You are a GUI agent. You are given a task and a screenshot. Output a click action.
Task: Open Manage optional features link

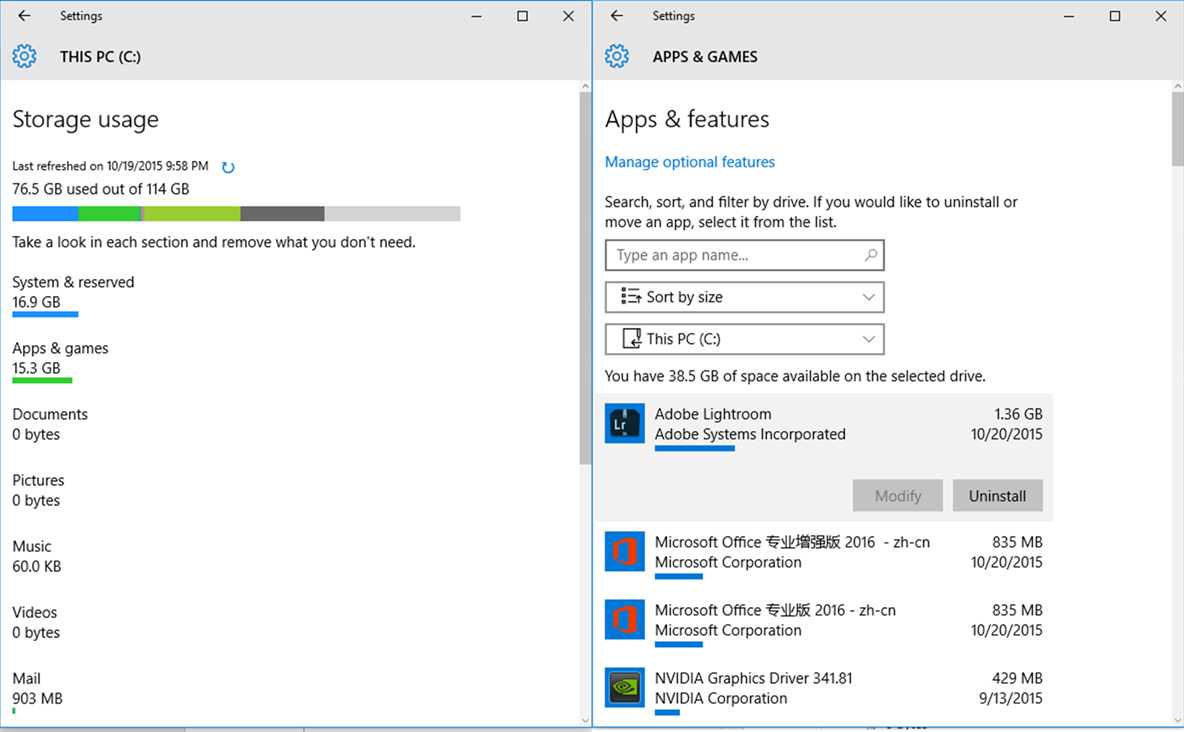[x=689, y=162]
